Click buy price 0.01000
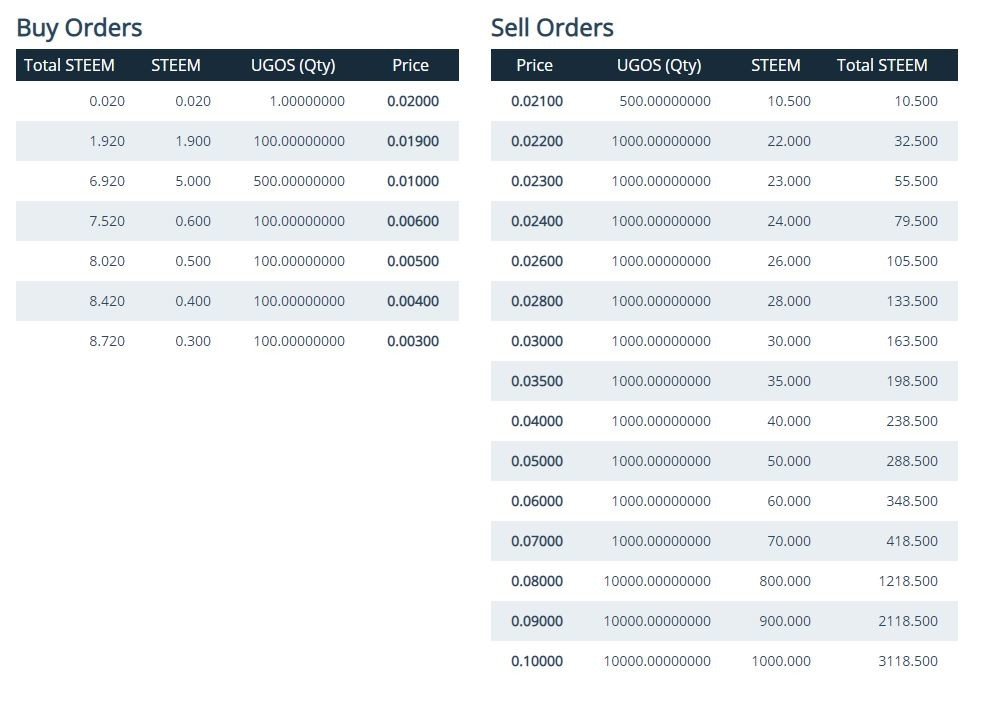Screen dimensions: 1002x711 tap(412, 181)
